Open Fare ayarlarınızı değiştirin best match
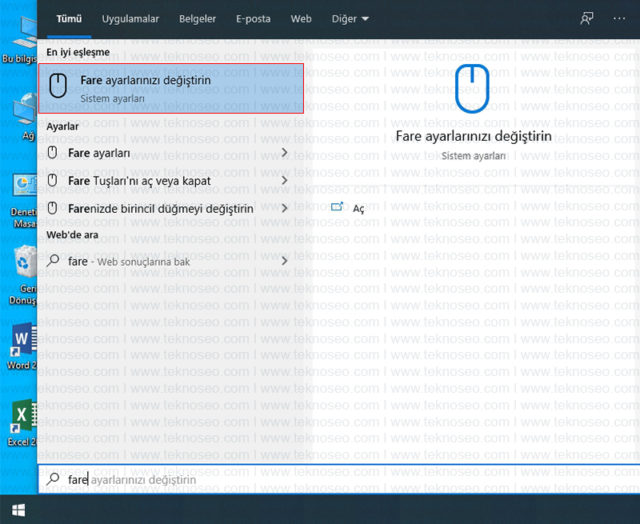Image resolution: width=640 pixels, height=524 pixels. point(171,89)
